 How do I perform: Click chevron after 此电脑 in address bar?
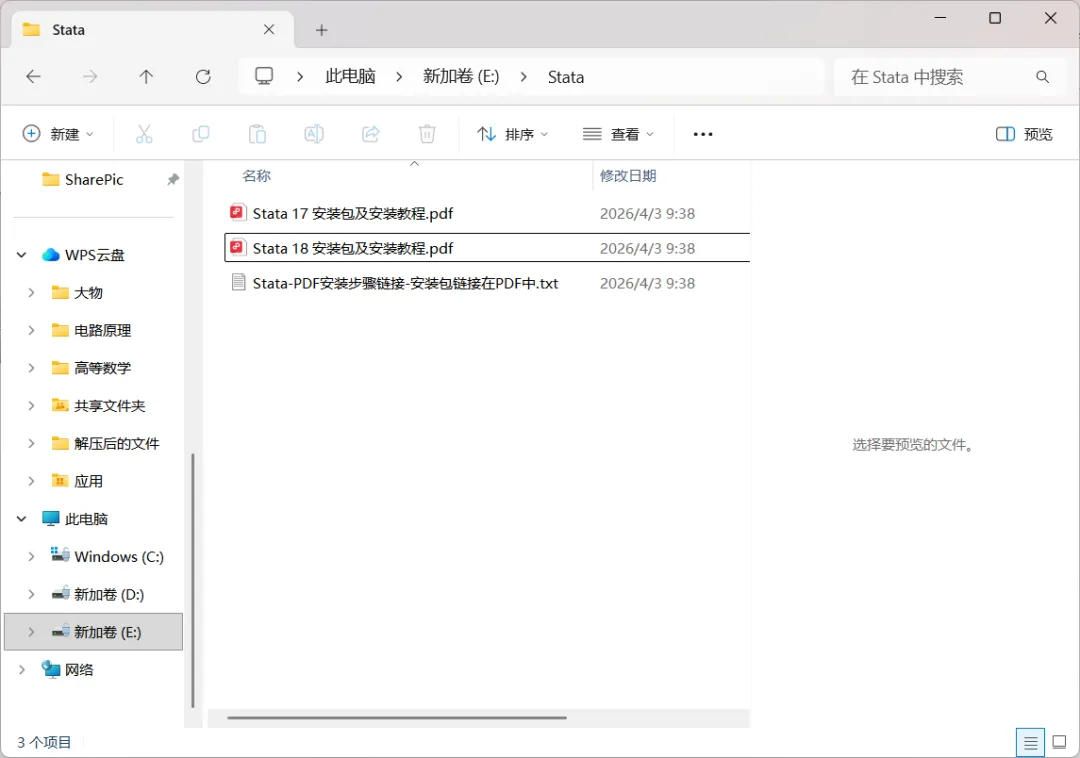[x=399, y=77]
